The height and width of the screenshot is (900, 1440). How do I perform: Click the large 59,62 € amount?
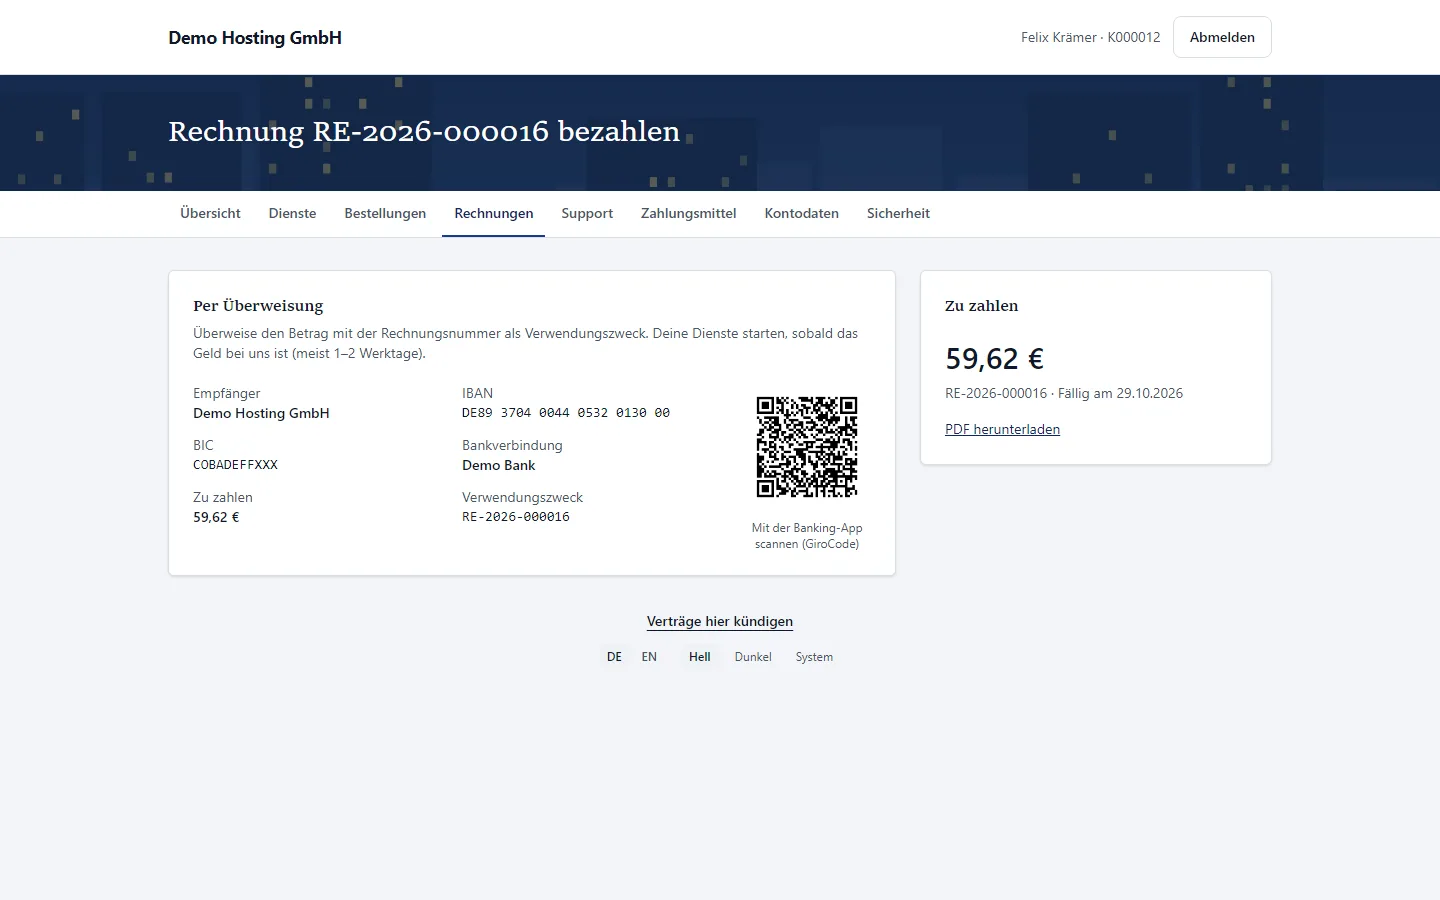coord(995,359)
